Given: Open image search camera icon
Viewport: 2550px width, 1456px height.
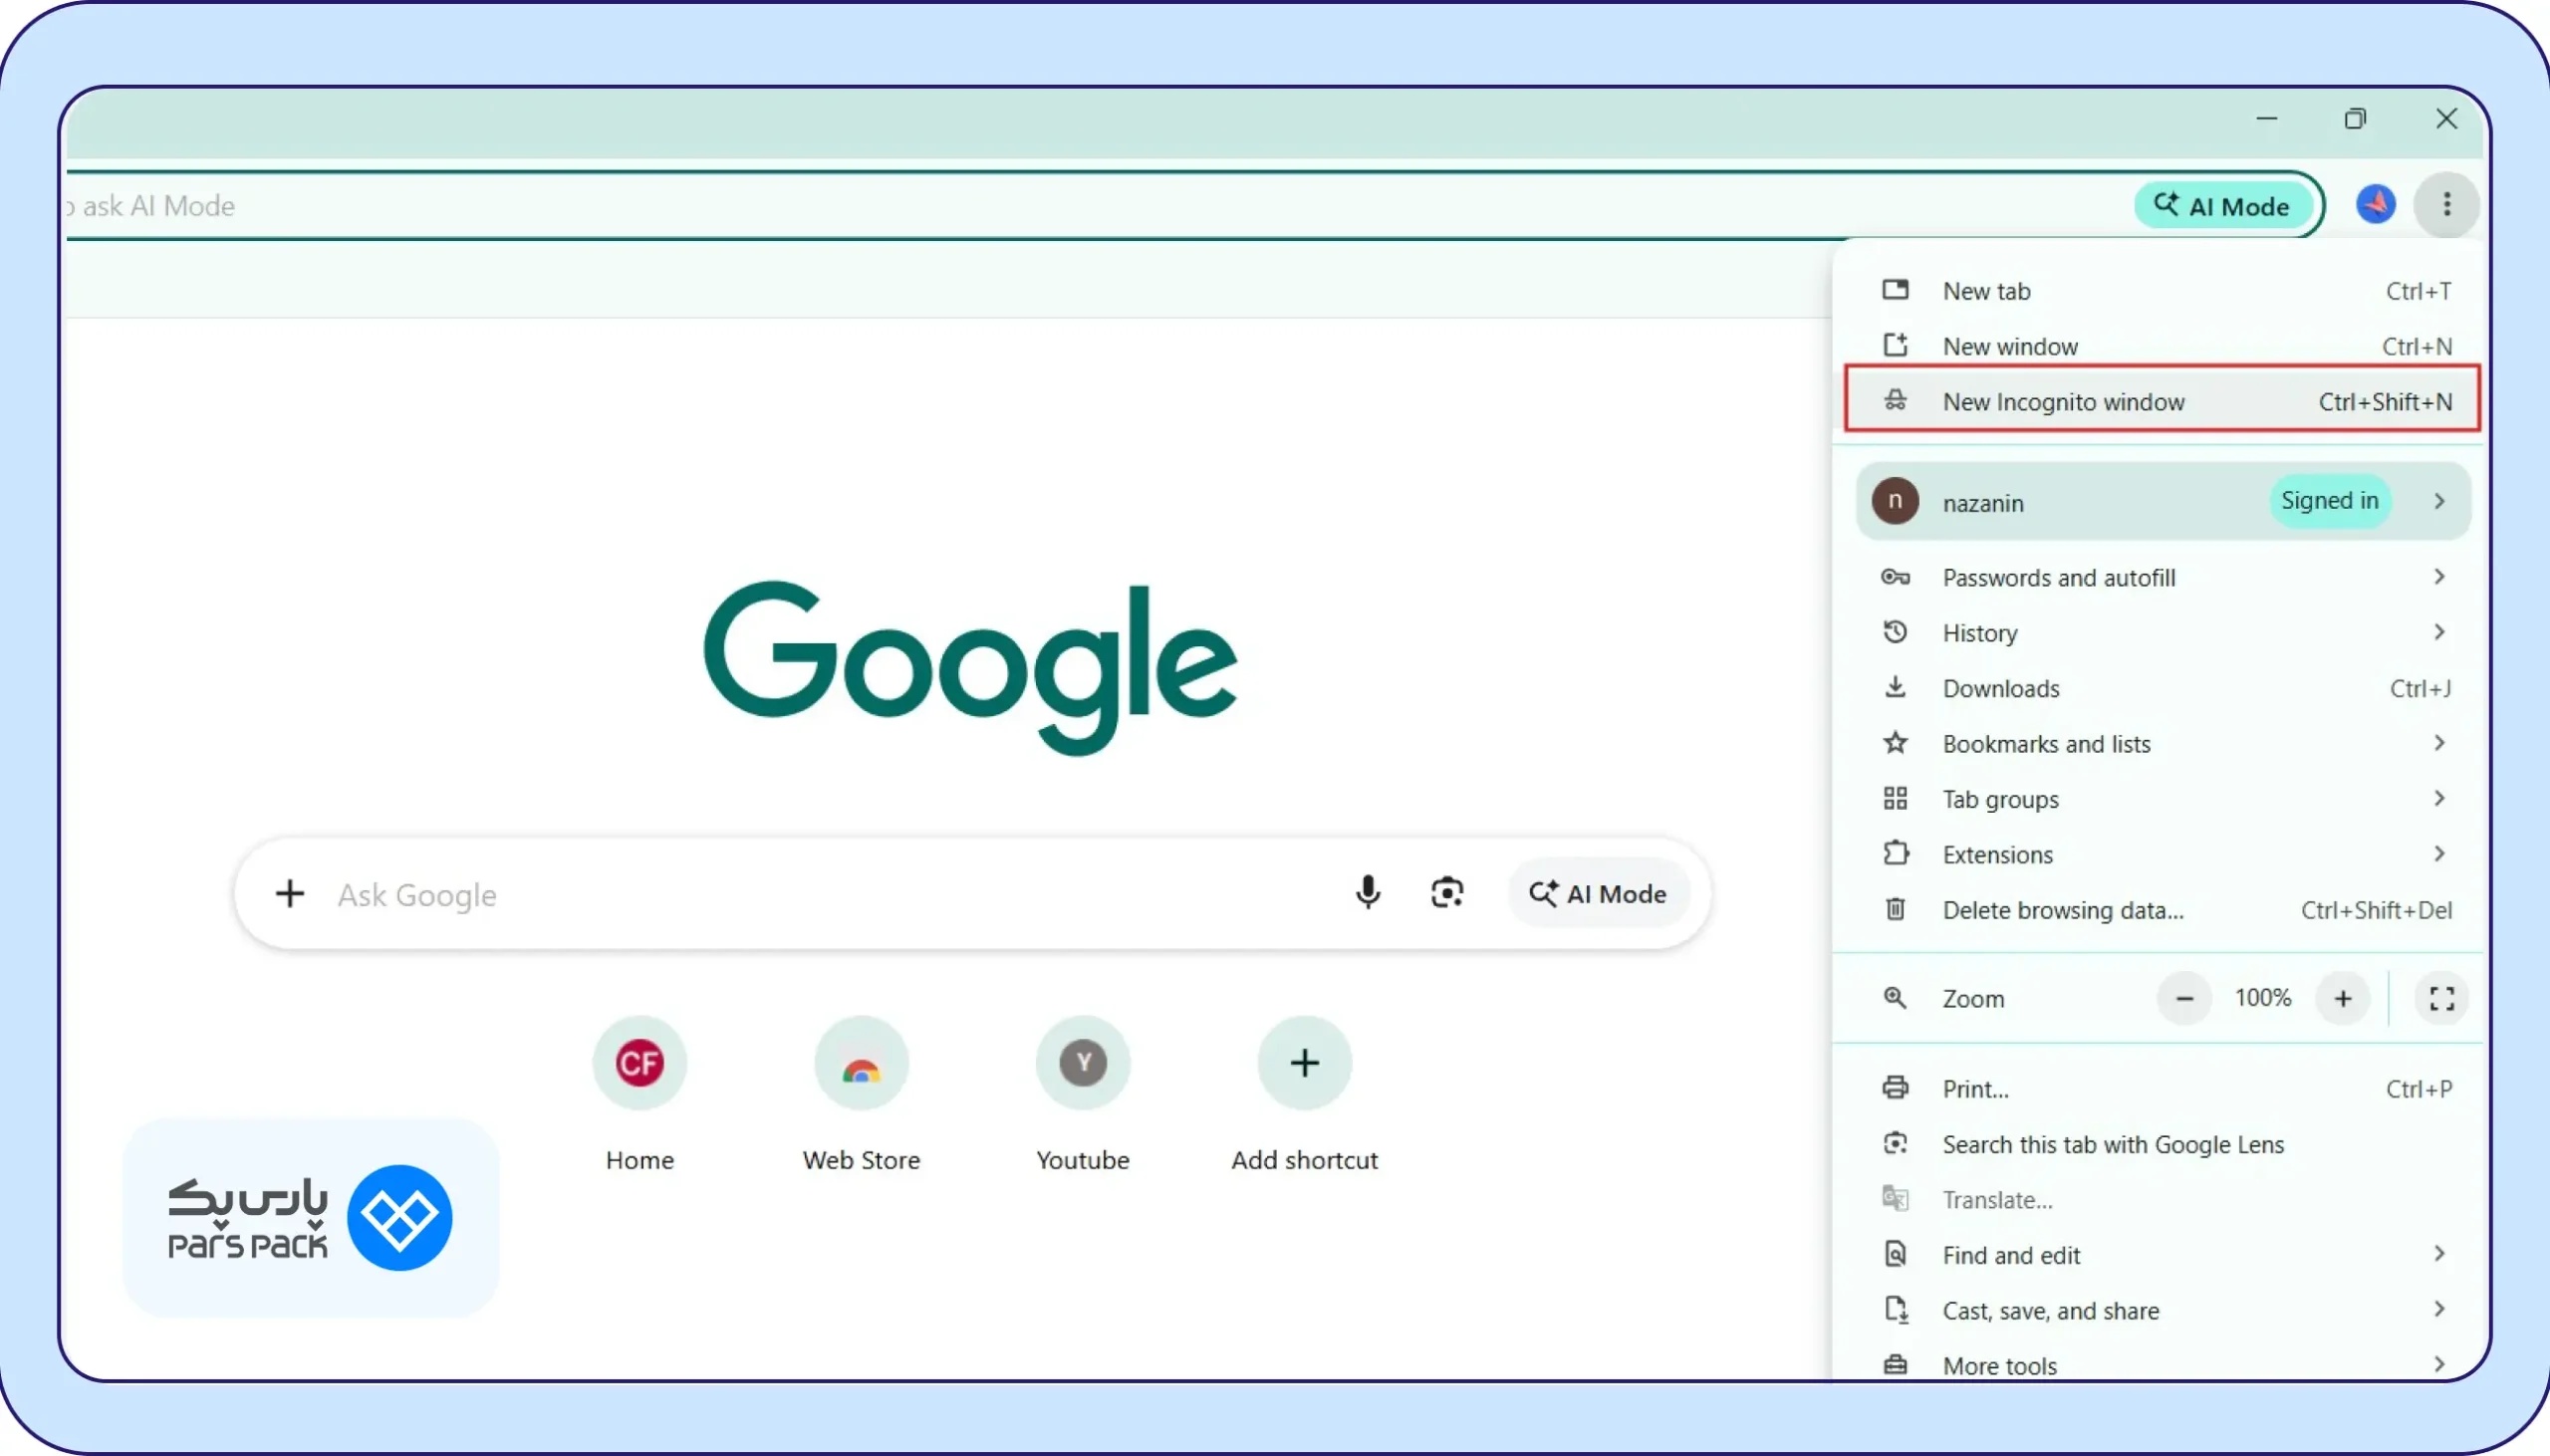Looking at the screenshot, I should (x=1446, y=892).
